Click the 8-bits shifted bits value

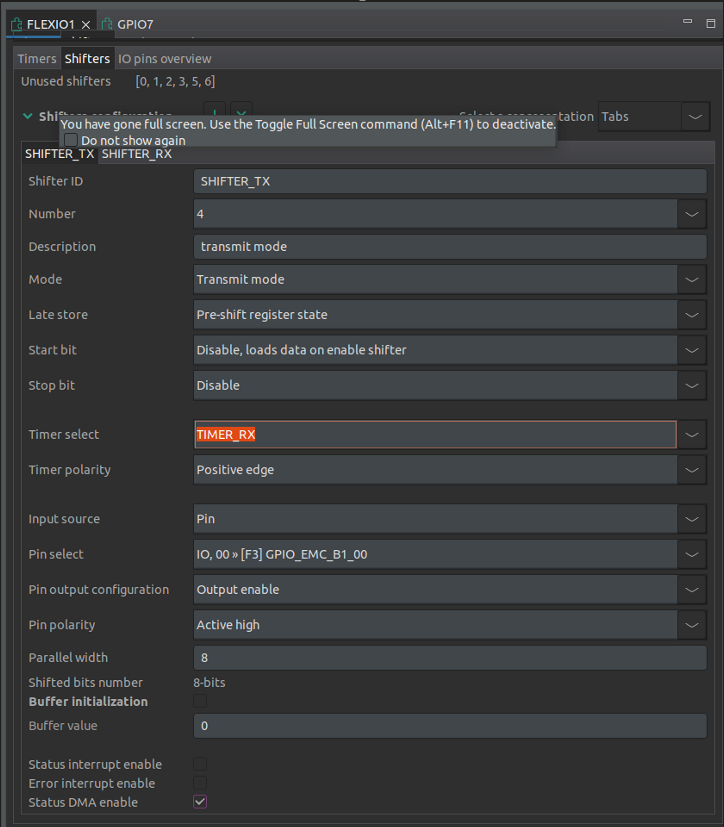pyautogui.click(x=209, y=682)
